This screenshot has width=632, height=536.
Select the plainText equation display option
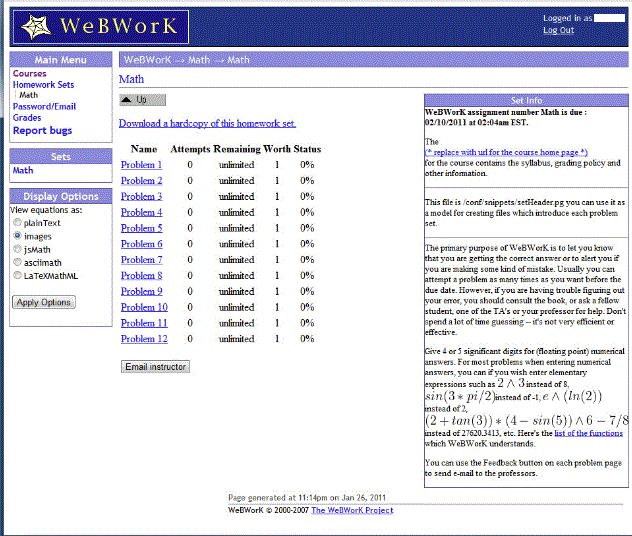click(x=17, y=223)
